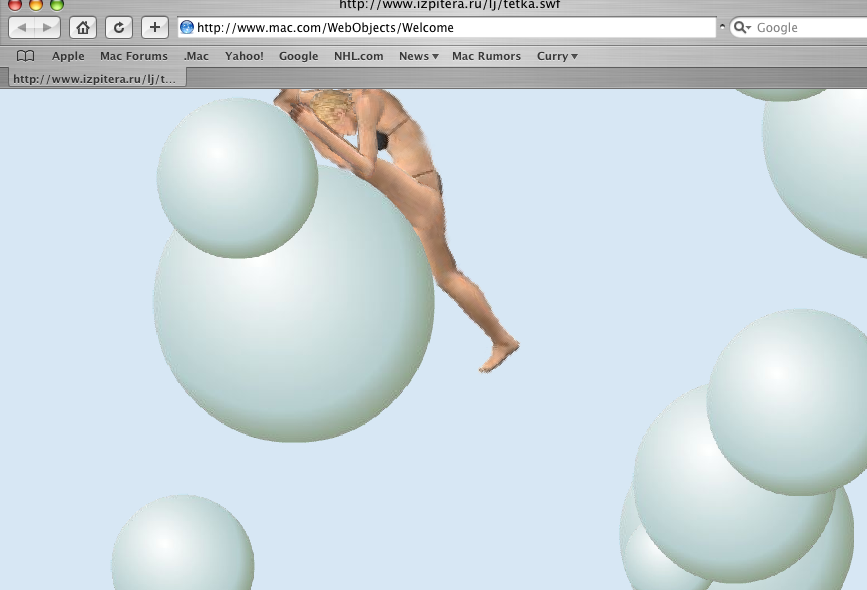The width and height of the screenshot is (867, 590).
Task: Click the address bar URL field
Action: (447, 28)
